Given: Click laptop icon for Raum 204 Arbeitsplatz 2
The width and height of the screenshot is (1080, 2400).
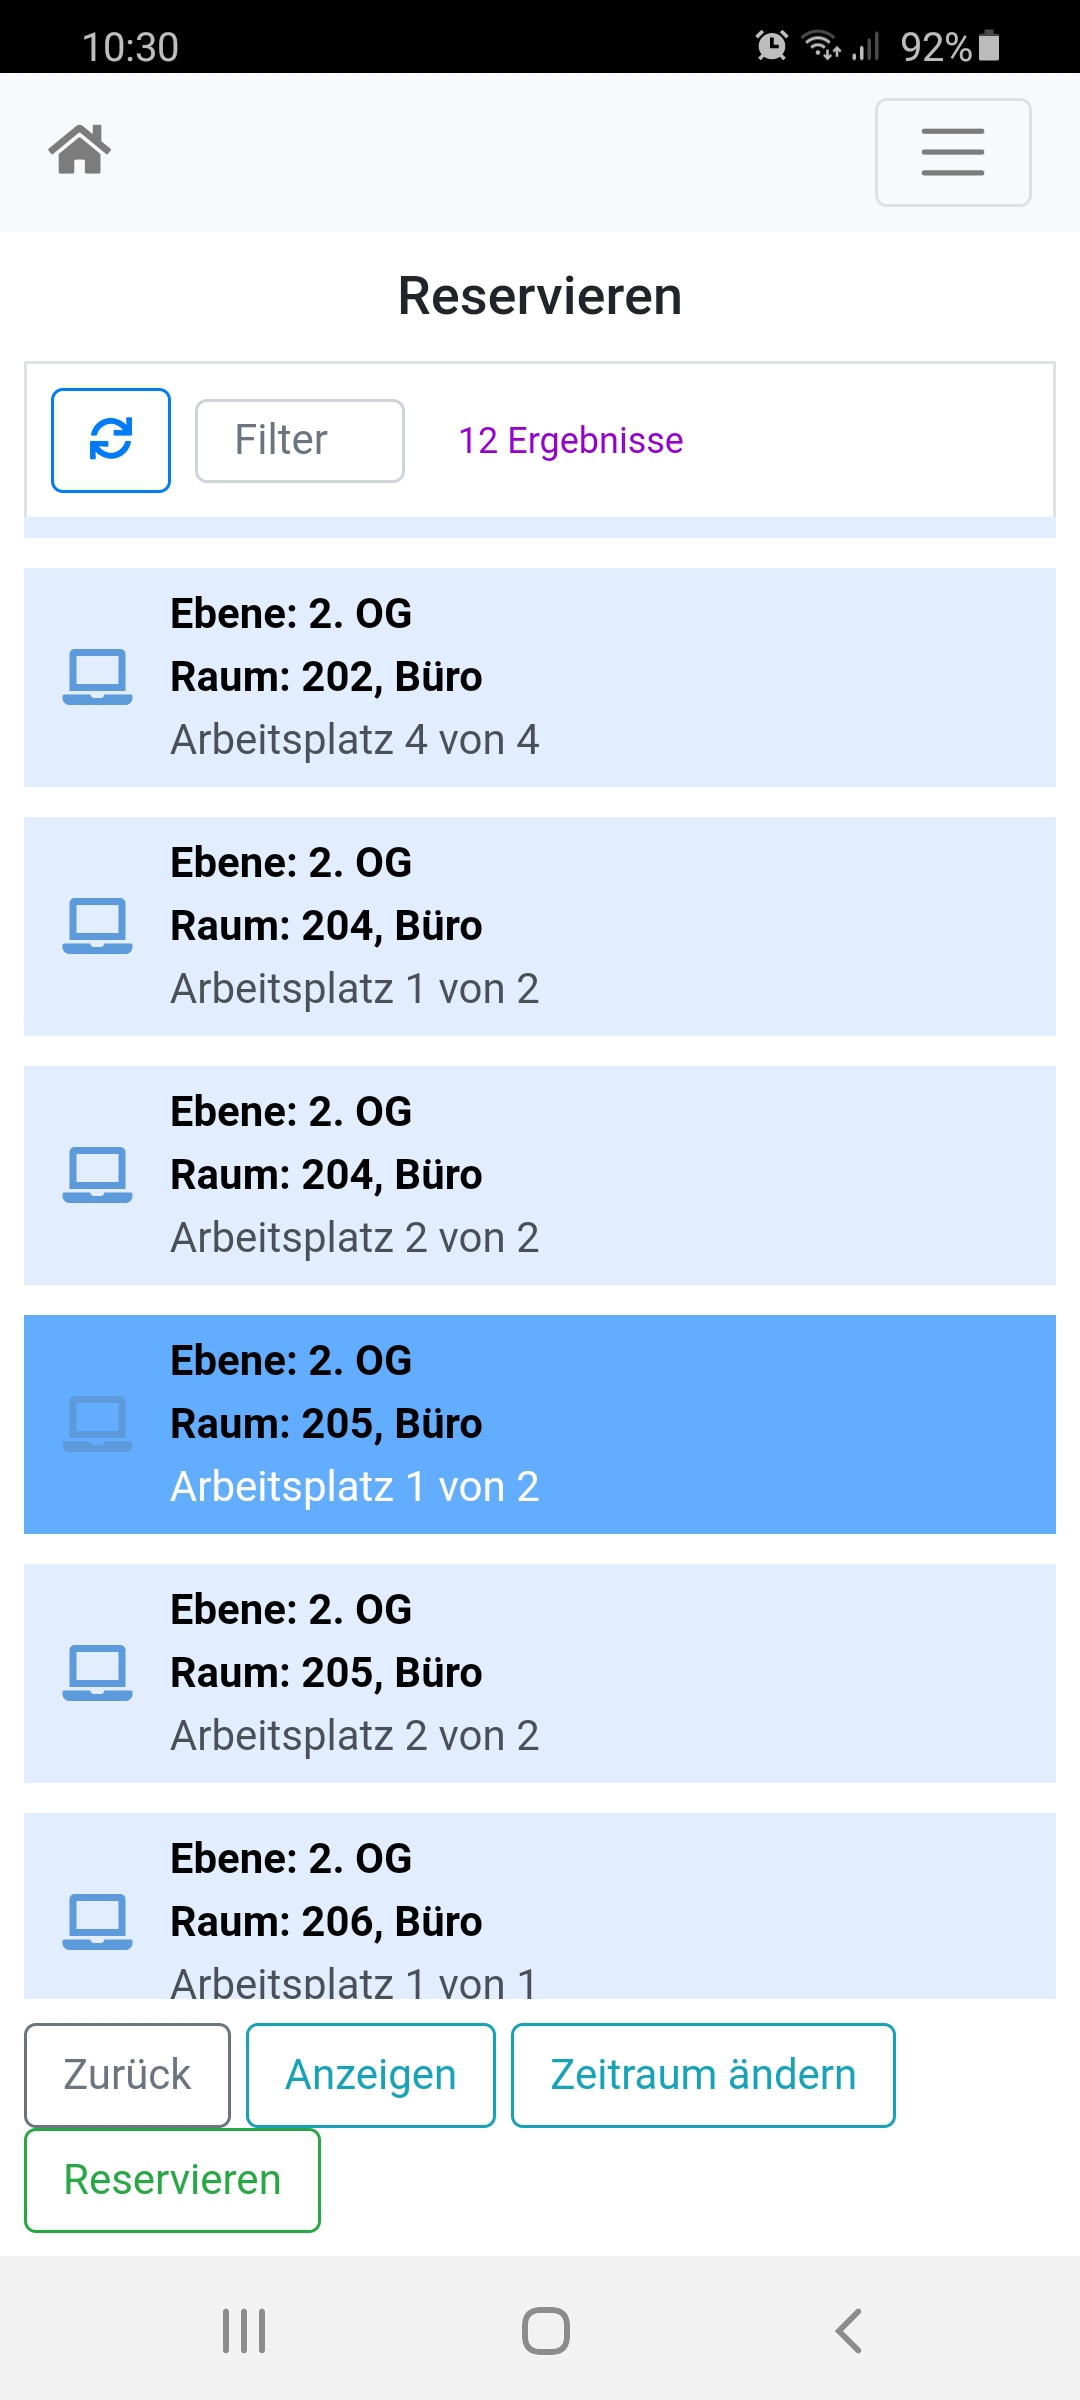Looking at the screenshot, I should 97,1175.
